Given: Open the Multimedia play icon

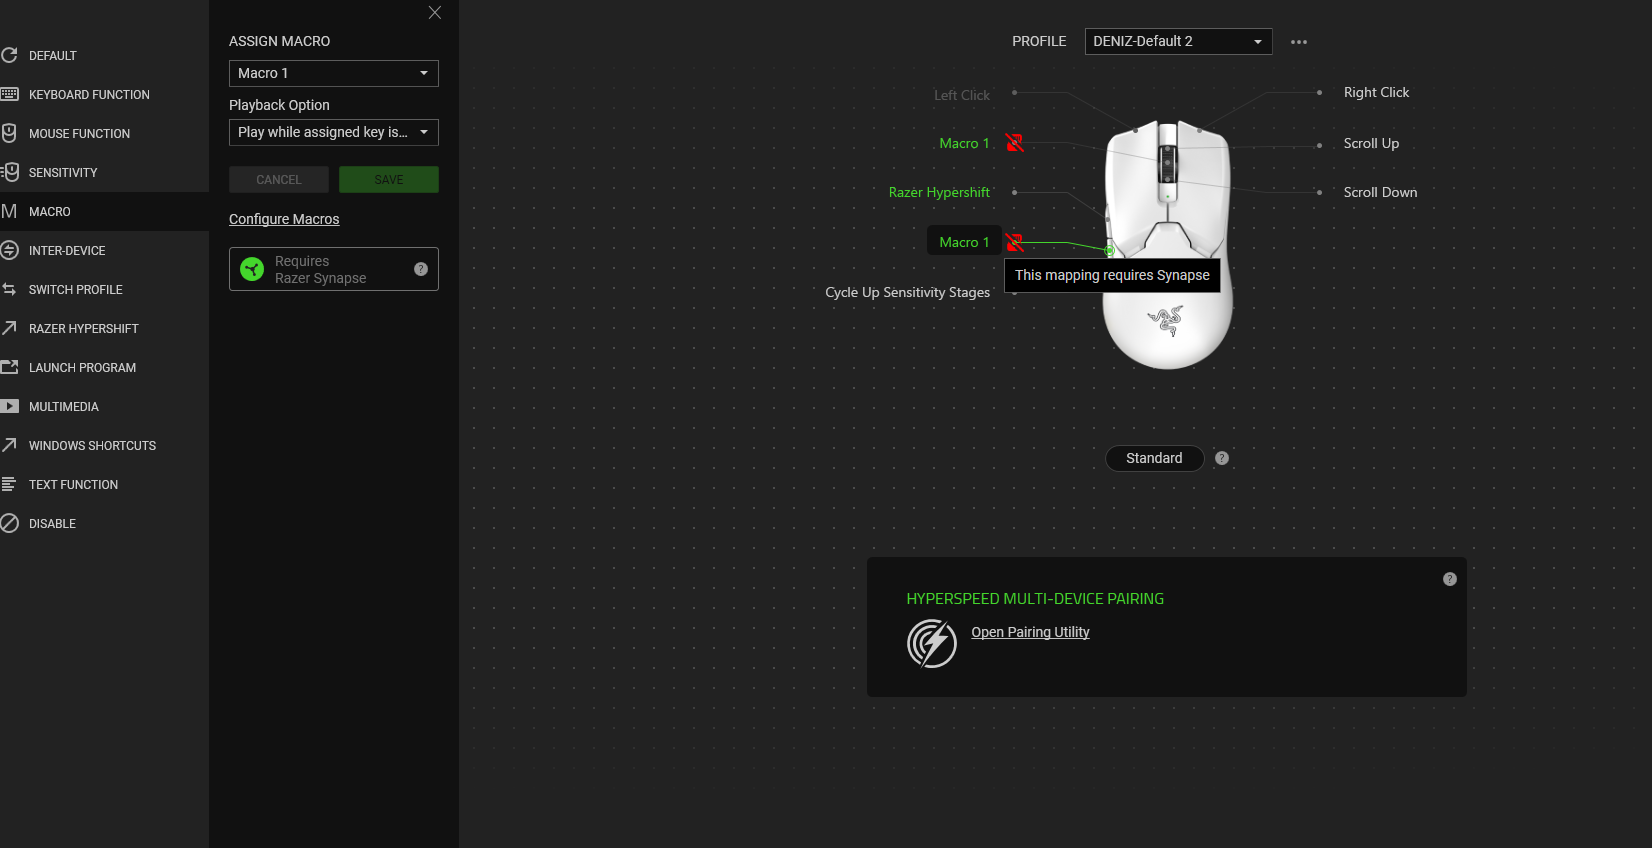Looking at the screenshot, I should tap(10, 406).
